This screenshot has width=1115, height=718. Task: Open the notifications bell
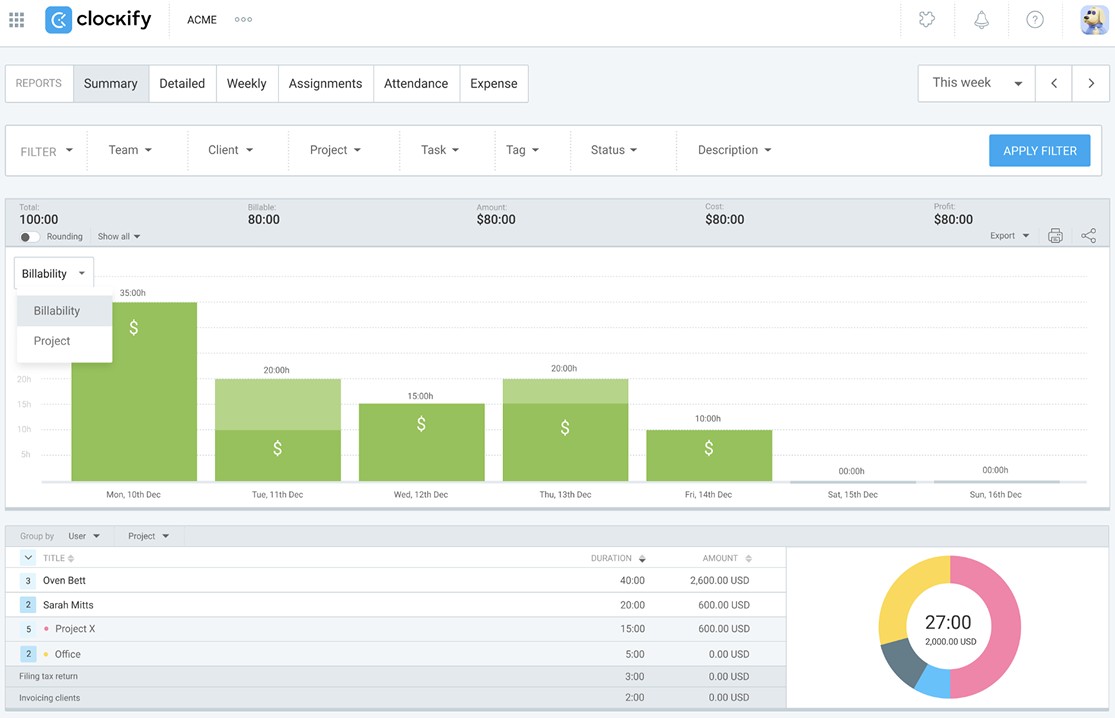981,20
